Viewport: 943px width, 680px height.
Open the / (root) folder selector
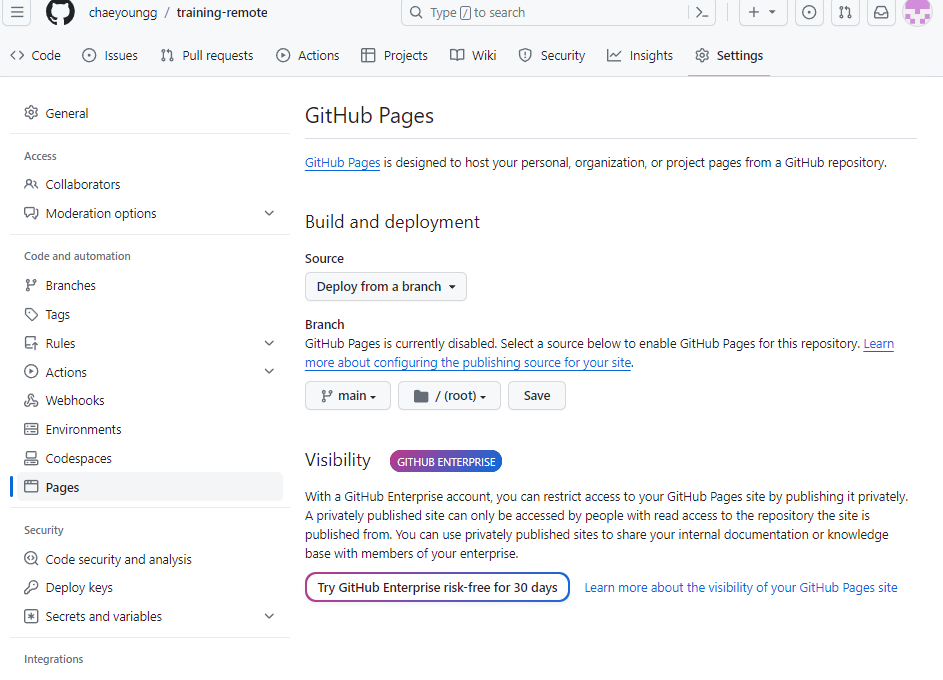point(449,396)
